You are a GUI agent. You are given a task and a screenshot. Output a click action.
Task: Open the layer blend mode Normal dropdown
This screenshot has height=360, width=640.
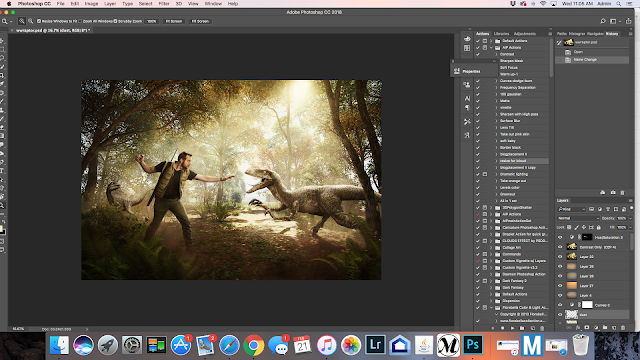coord(578,218)
